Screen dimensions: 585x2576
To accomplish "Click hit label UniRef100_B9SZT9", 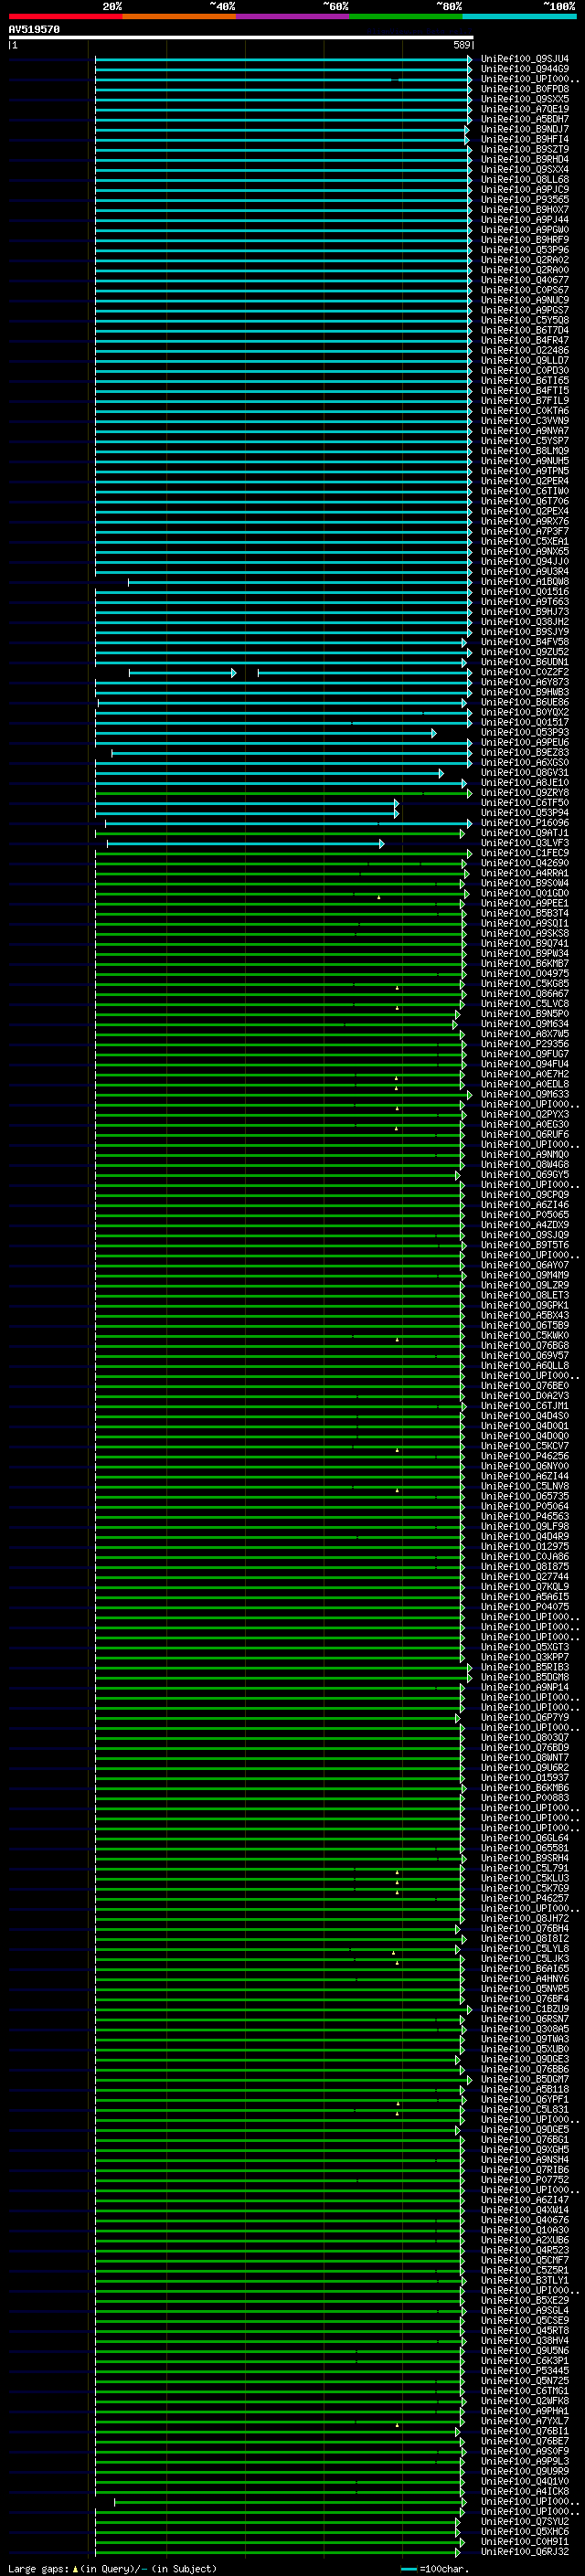I will (525, 149).
